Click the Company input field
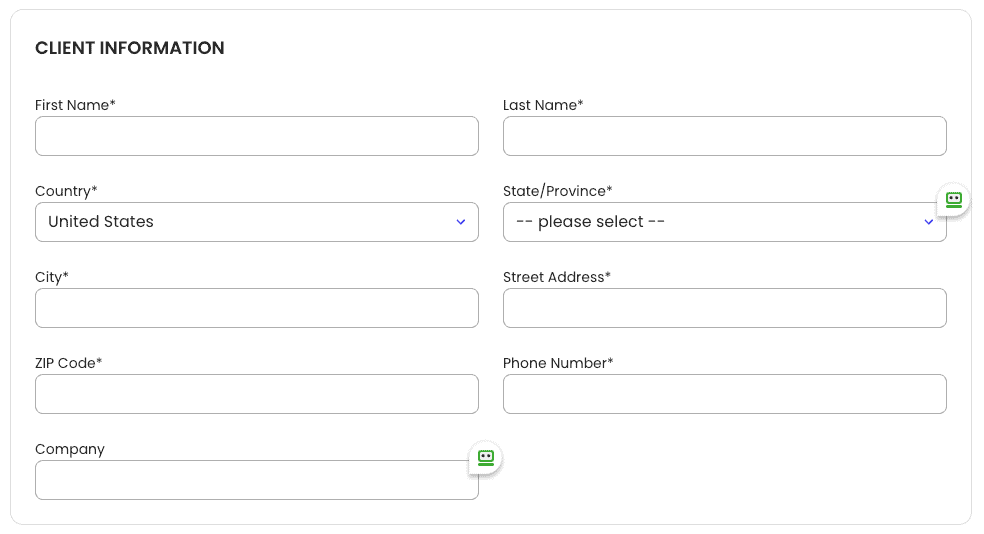The image size is (984, 534). tap(257, 480)
